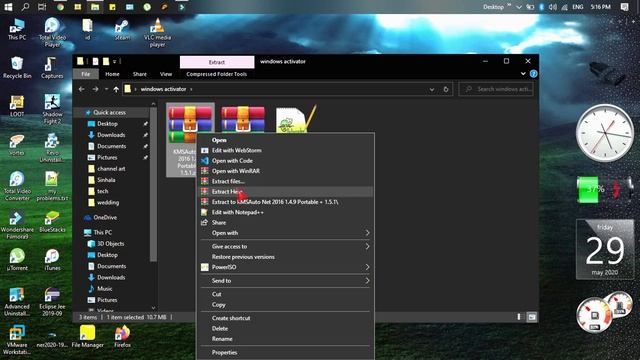Open the quick access toolbar dropdown arrow

[115, 61]
